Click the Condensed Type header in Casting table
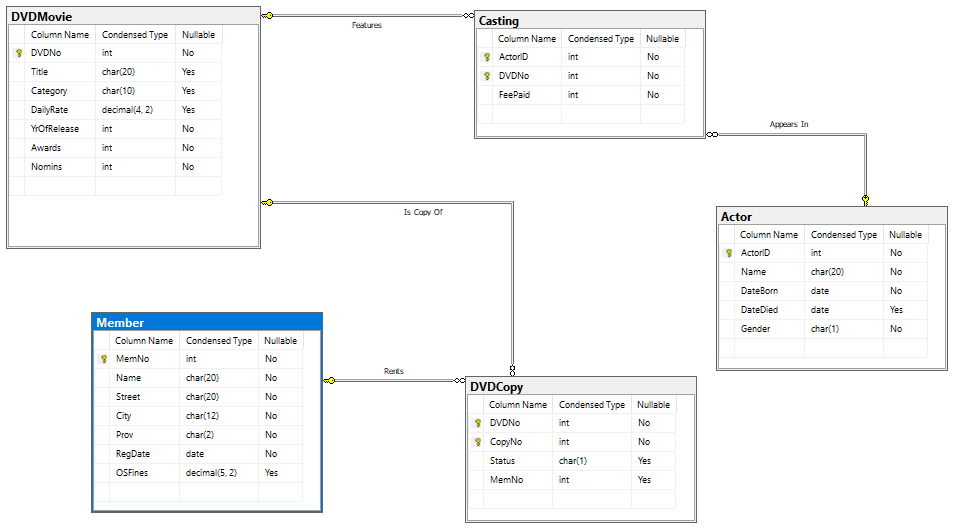 601,39
